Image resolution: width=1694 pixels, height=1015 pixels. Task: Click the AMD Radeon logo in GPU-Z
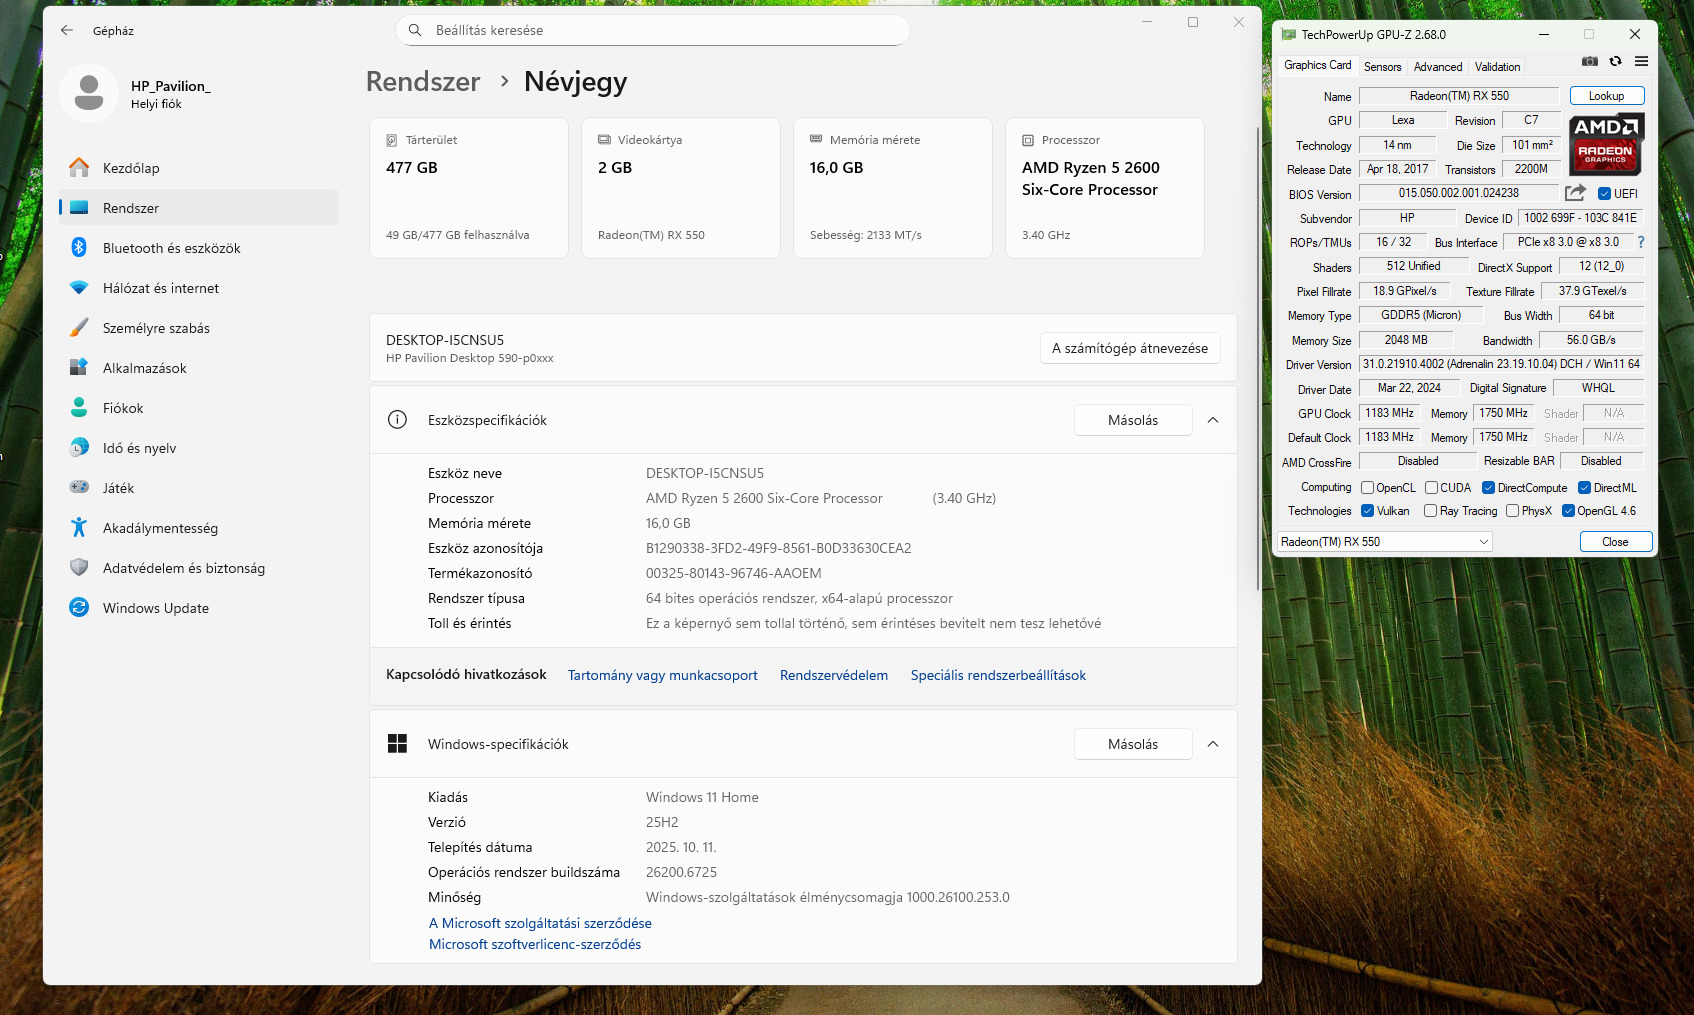point(1606,145)
